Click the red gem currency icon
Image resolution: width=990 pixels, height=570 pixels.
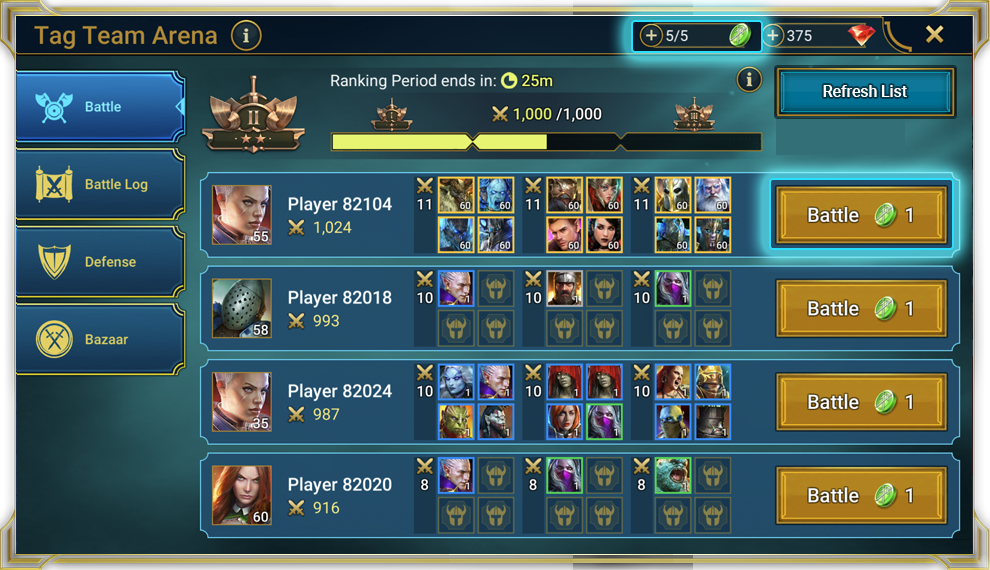pyautogui.click(x=861, y=35)
